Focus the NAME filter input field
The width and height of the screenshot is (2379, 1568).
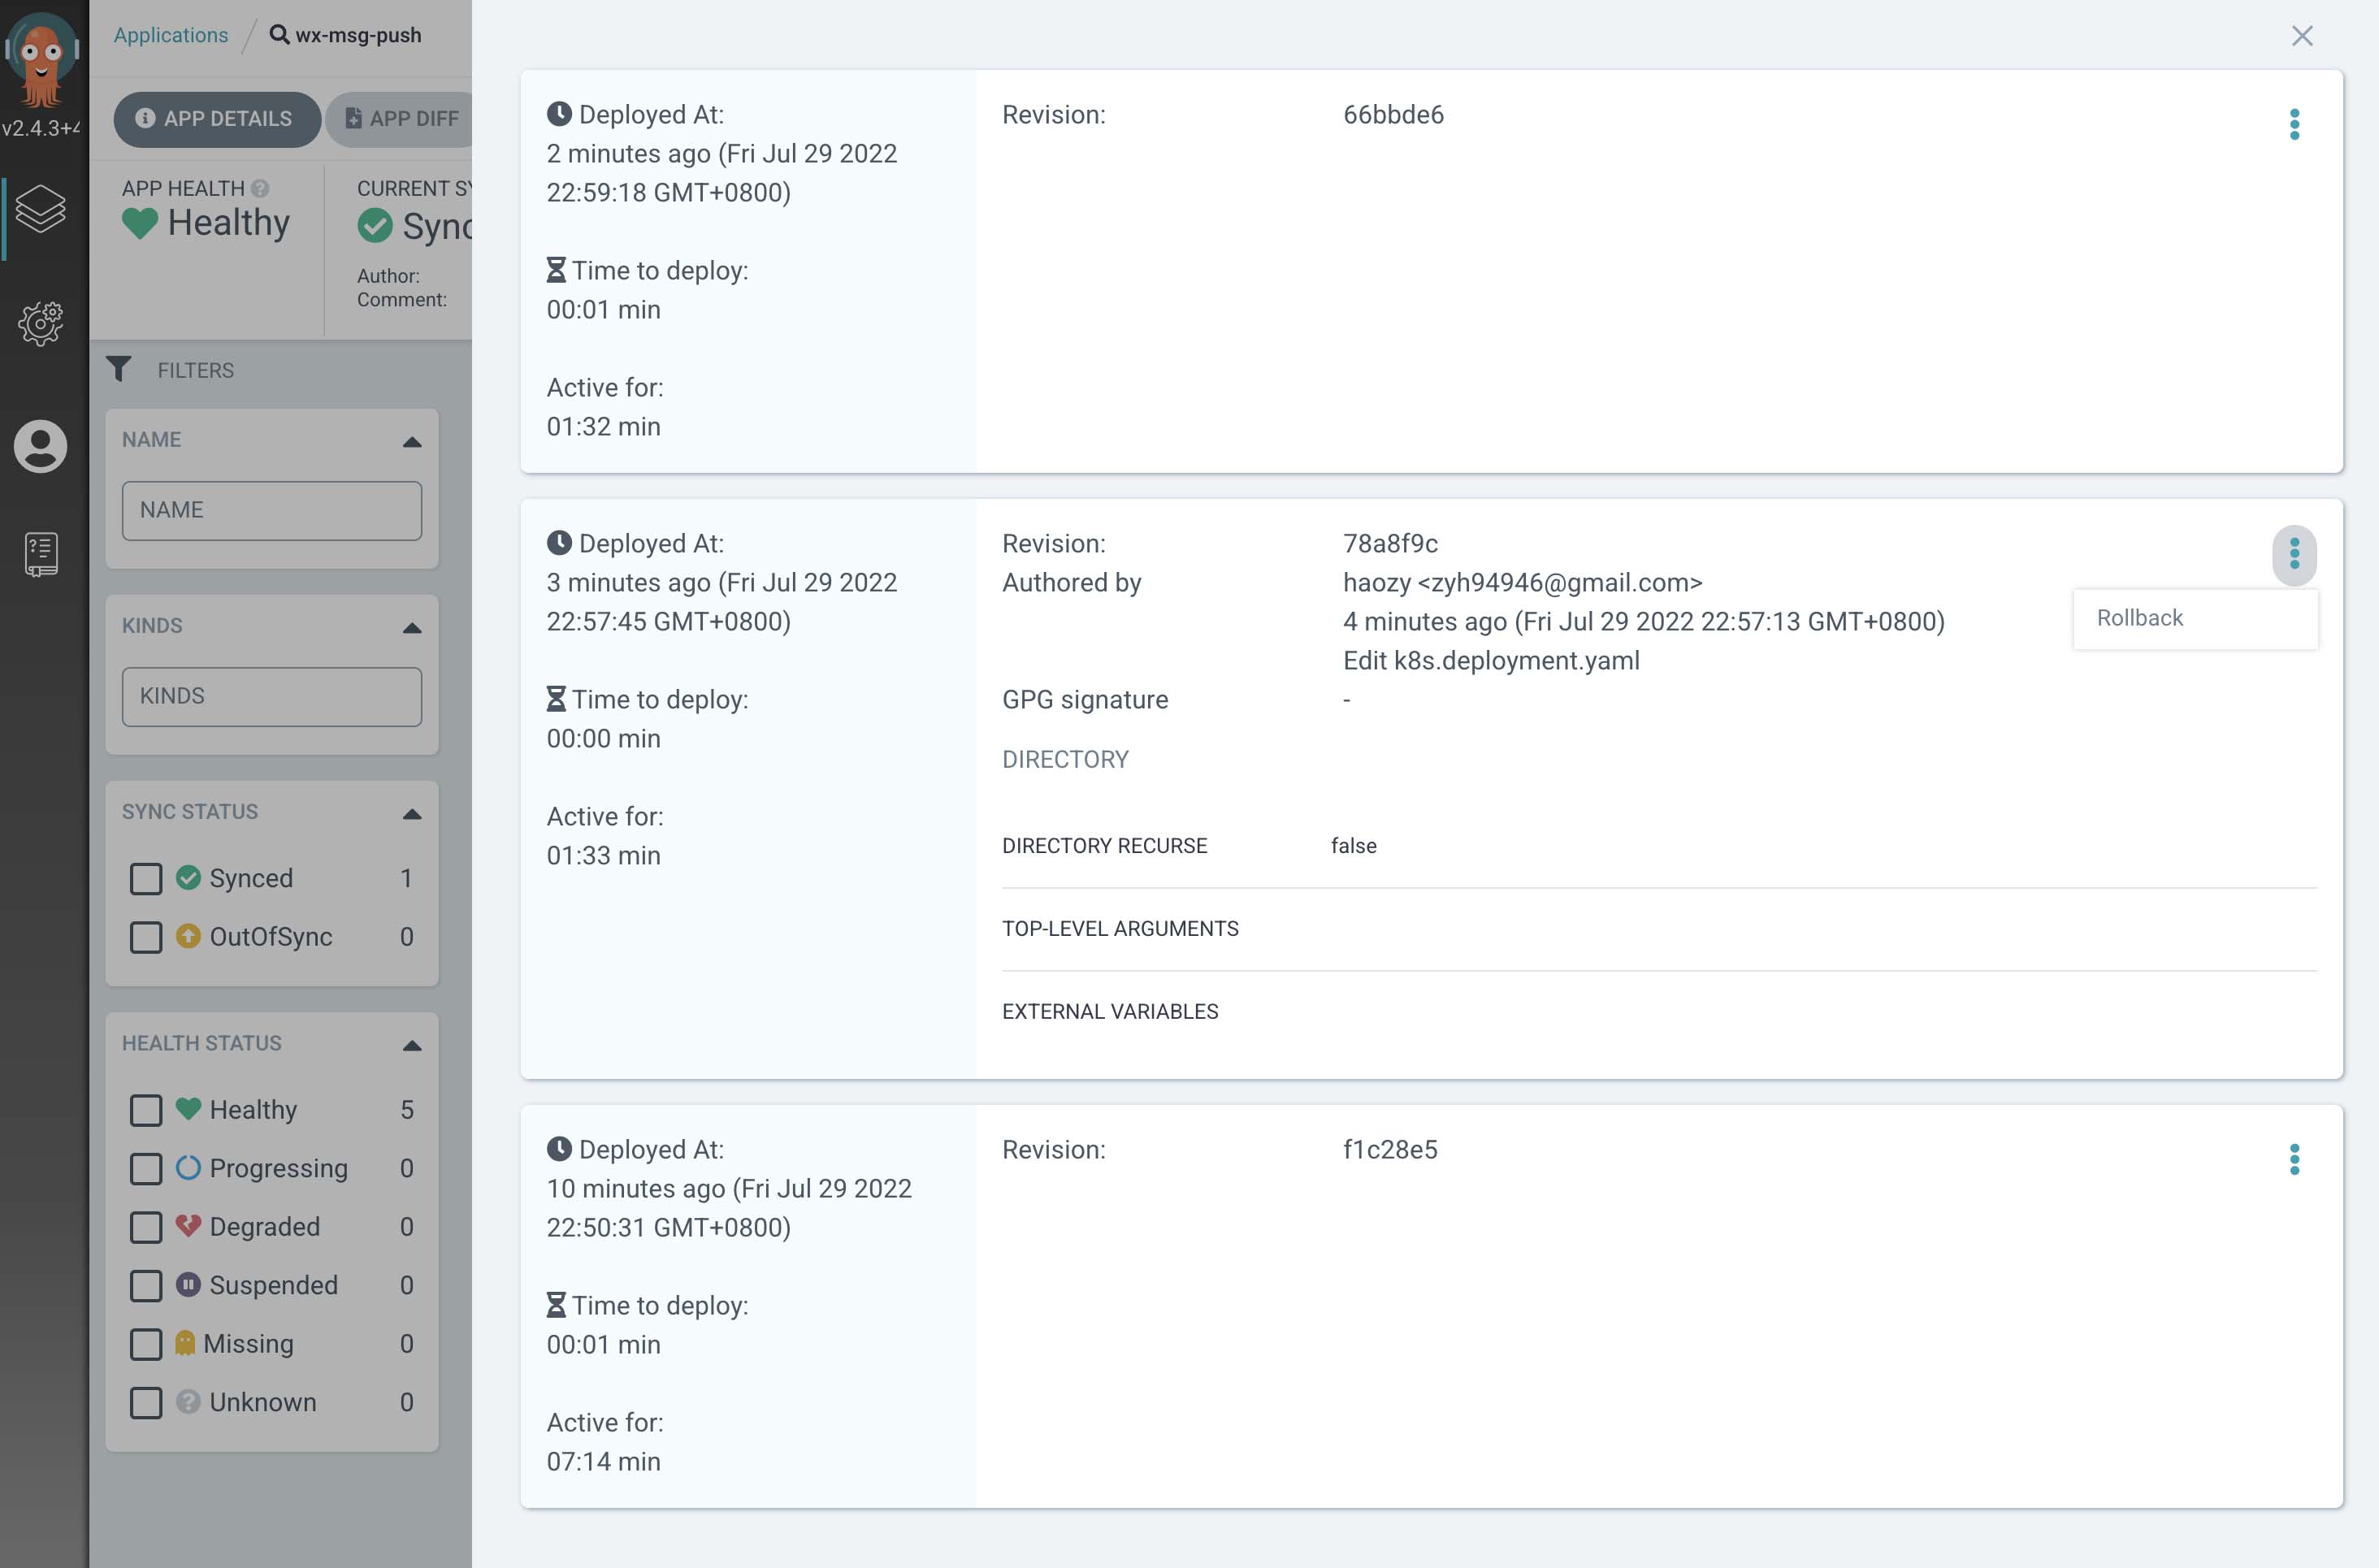click(x=272, y=511)
